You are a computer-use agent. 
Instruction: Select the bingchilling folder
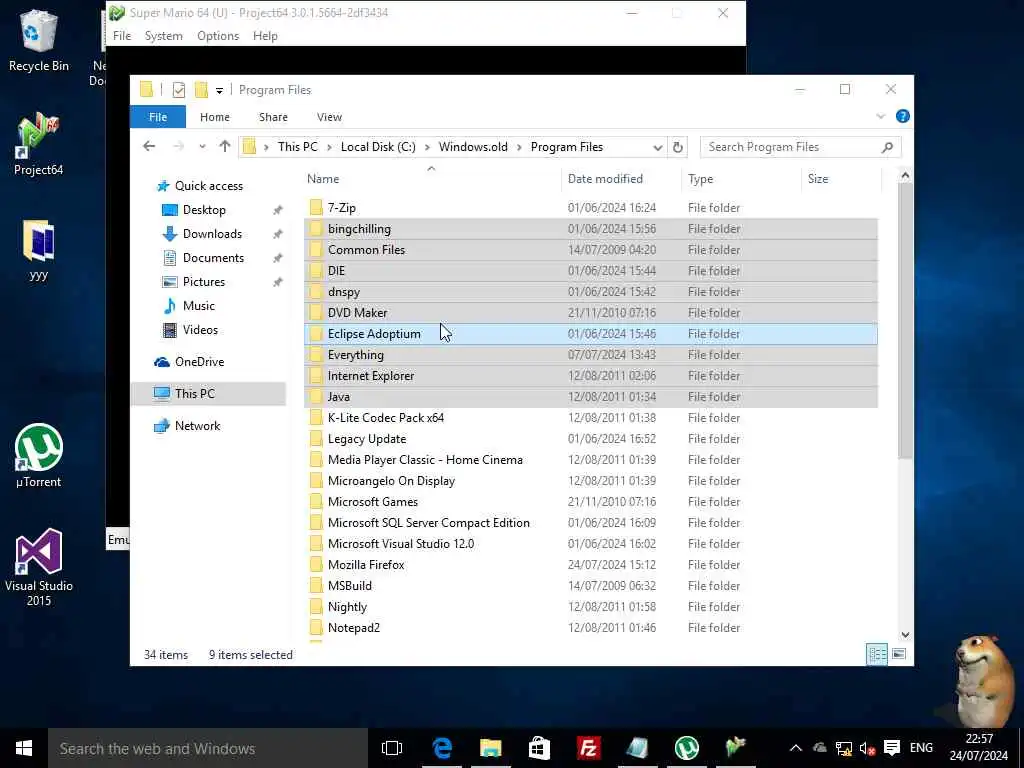(590, 229)
